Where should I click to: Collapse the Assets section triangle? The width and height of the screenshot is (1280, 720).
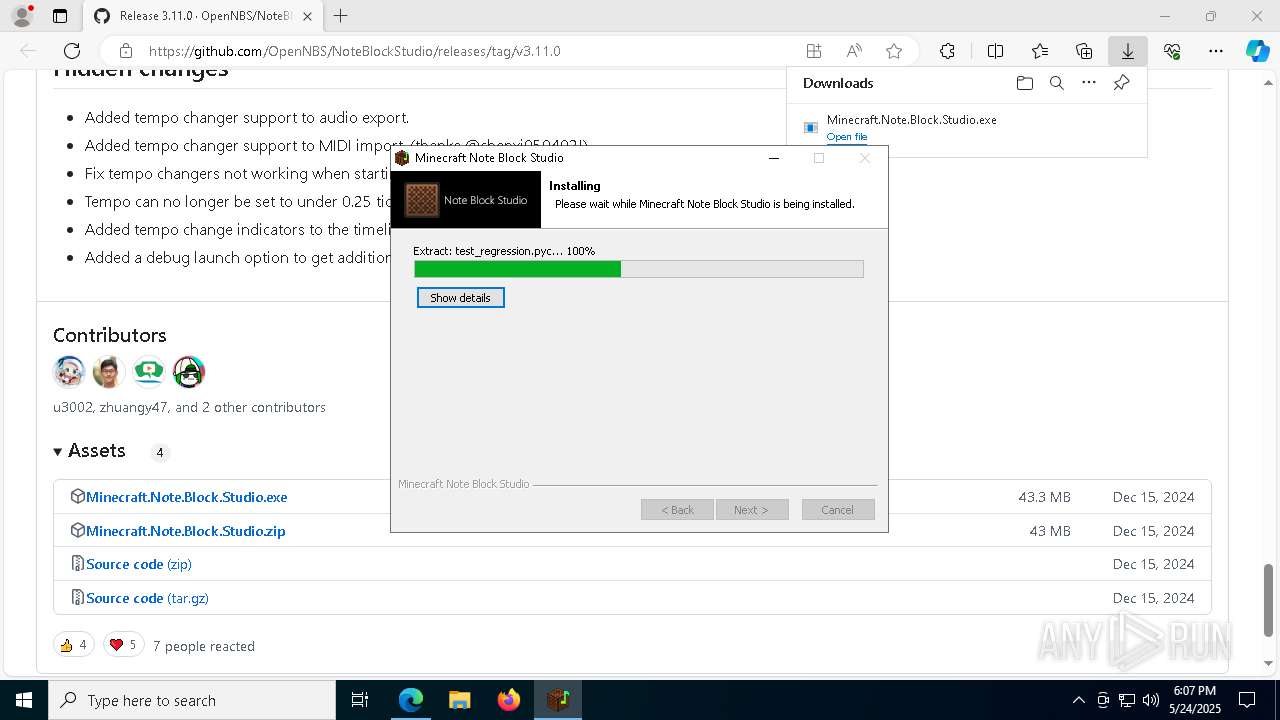pyautogui.click(x=58, y=452)
